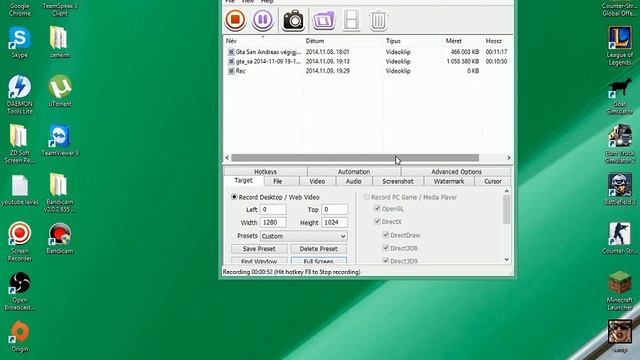Click the Height input field showing 1024
640x360 pixels.
coord(335,222)
